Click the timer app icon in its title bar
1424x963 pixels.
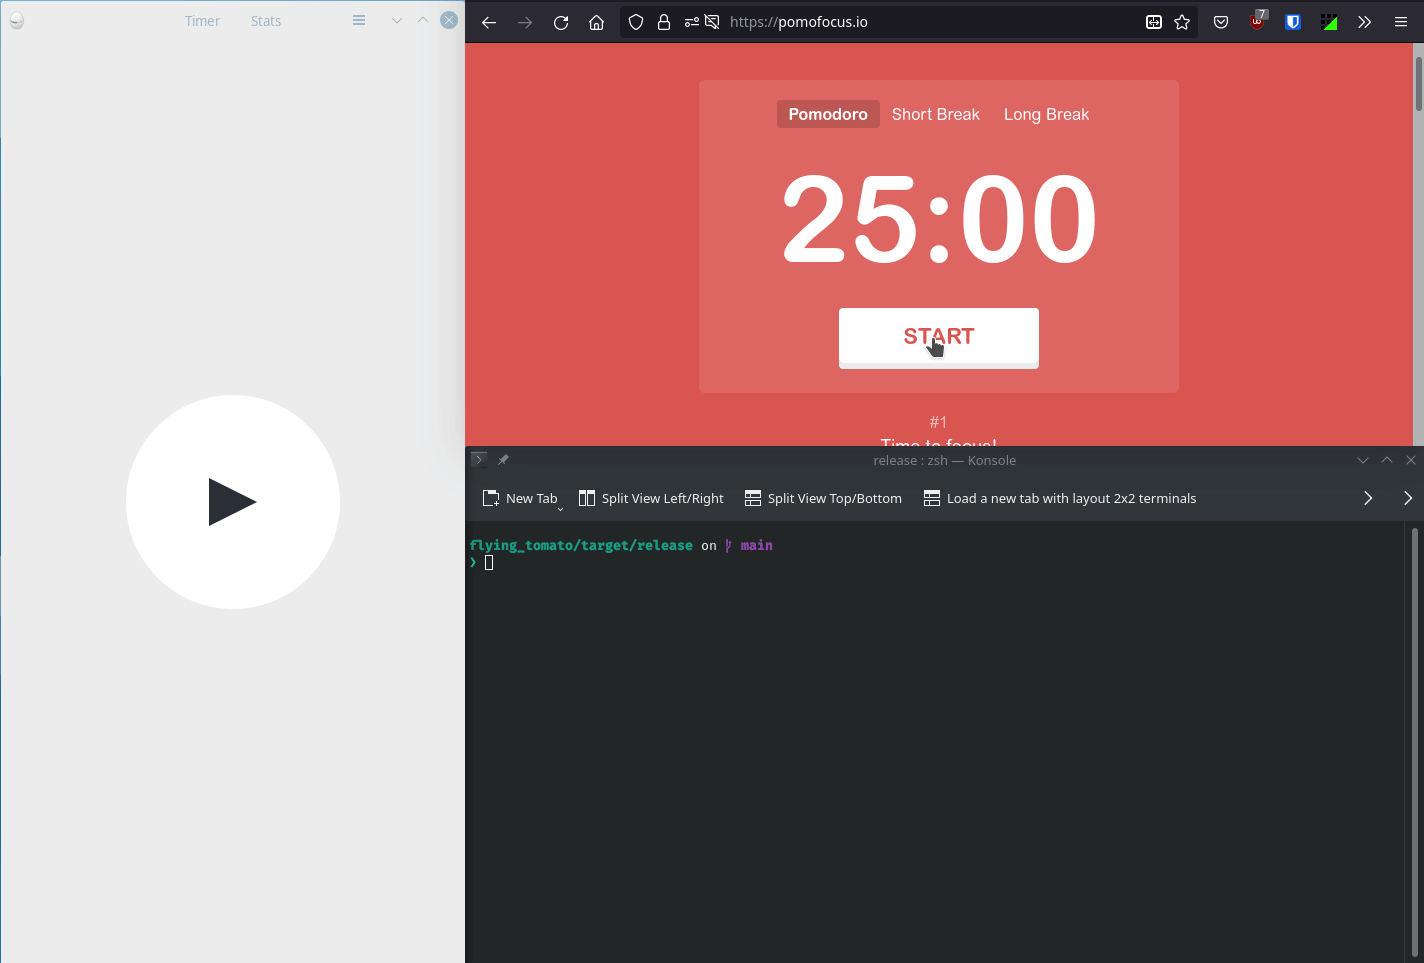[16, 20]
